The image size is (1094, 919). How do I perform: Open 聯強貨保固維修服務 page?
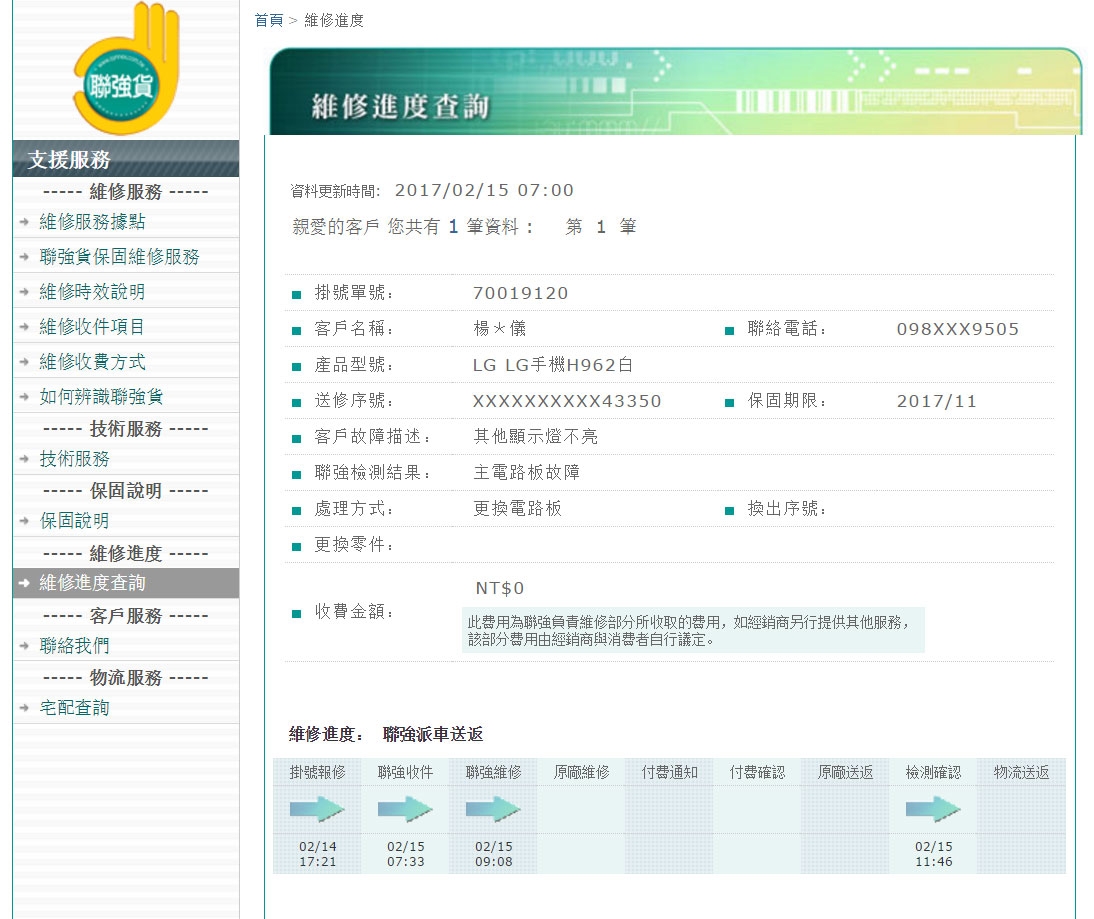(x=119, y=257)
